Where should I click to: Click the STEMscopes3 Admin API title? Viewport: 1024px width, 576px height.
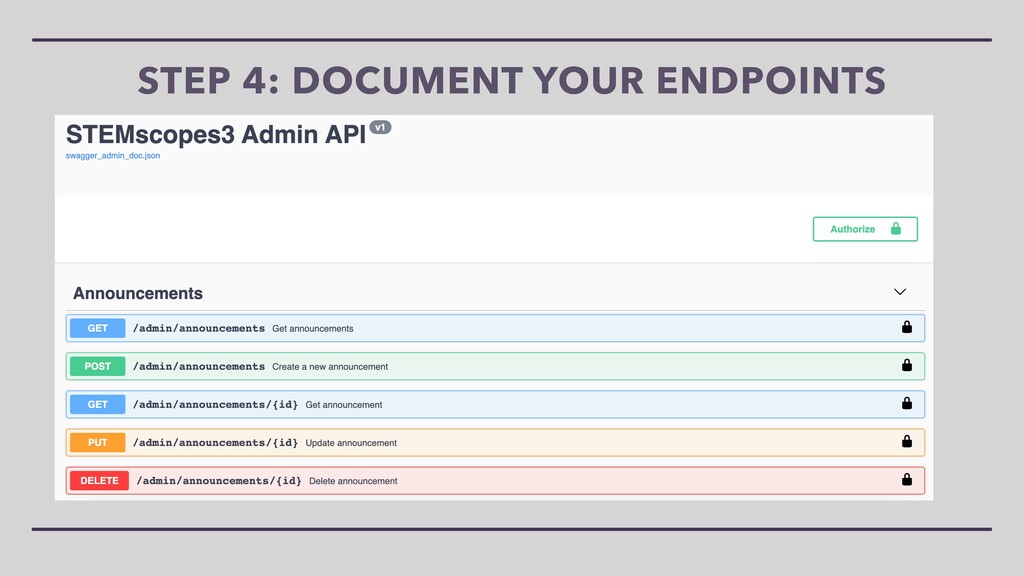pos(216,135)
